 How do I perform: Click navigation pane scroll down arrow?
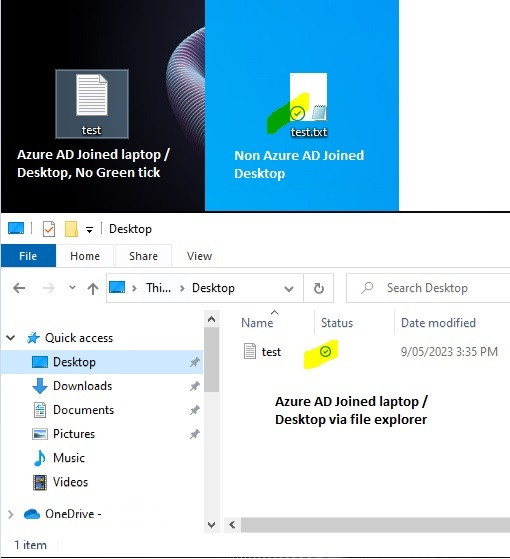tap(212, 524)
